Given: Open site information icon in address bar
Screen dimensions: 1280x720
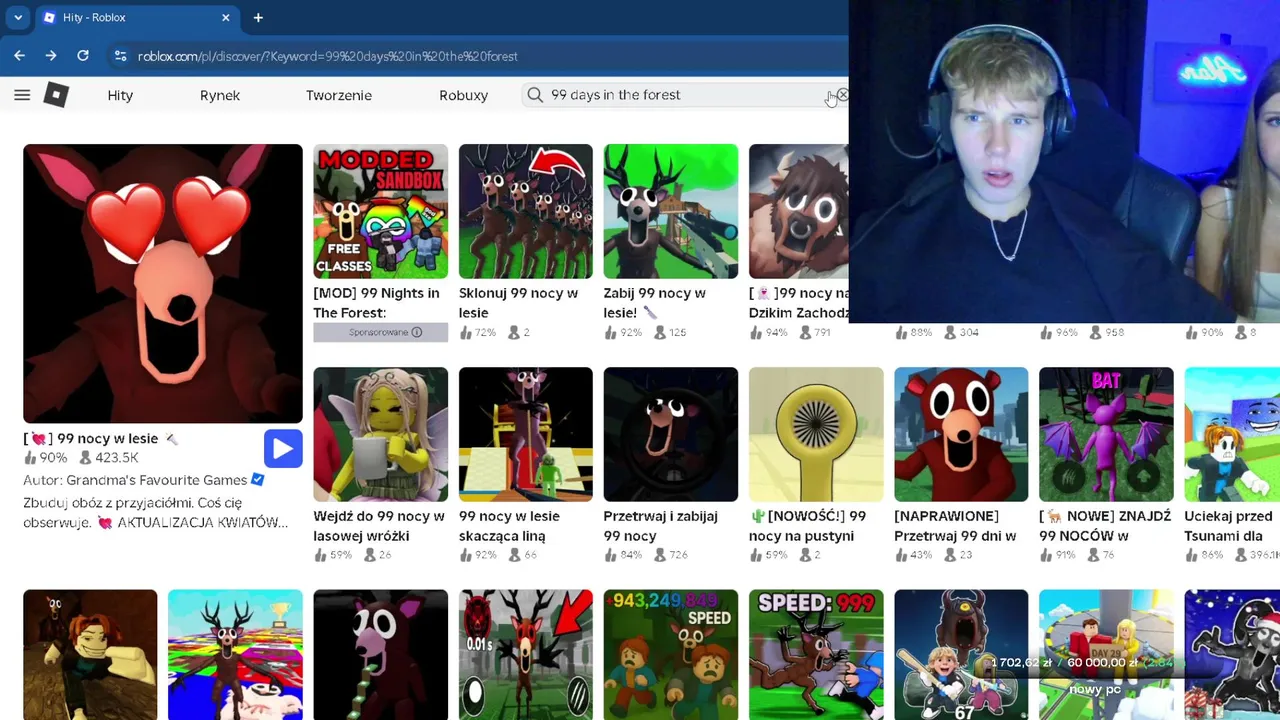Looking at the screenshot, I should click(120, 56).
